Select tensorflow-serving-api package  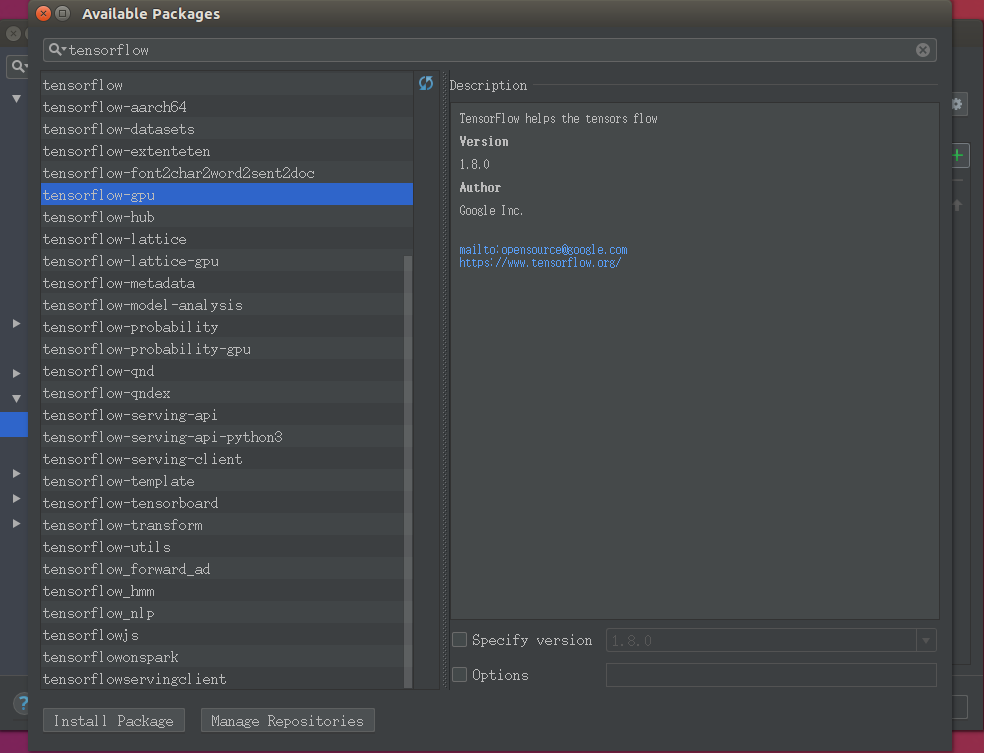pyautogui.click(x=130, y=415)
